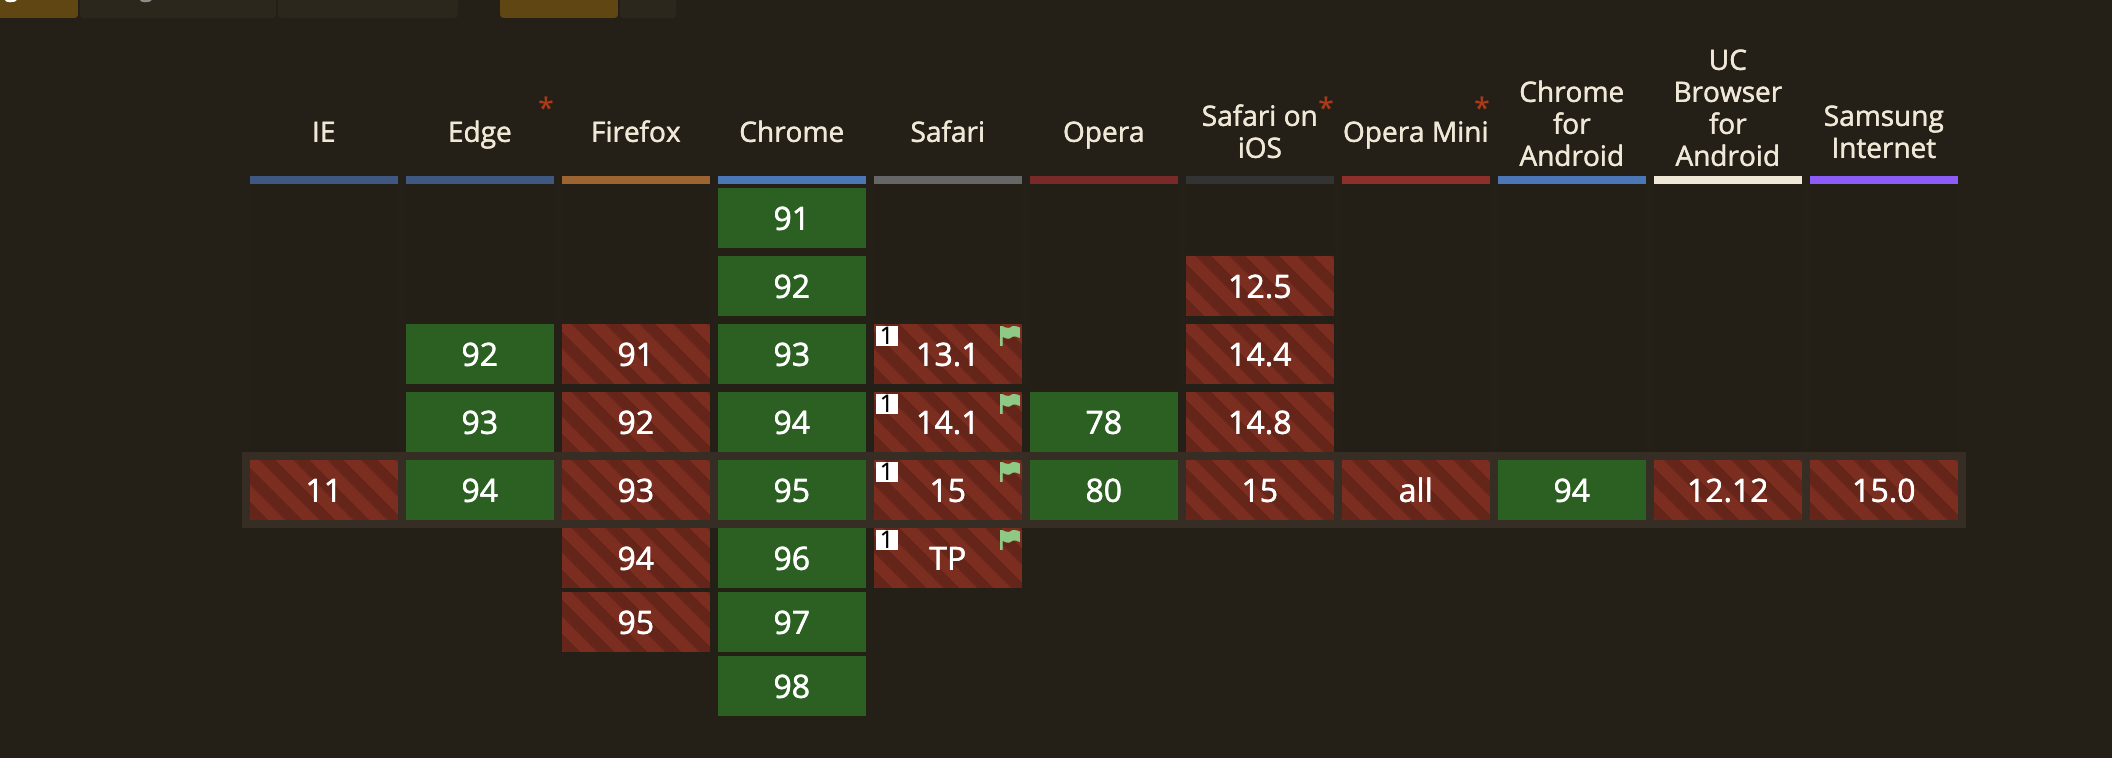Image resolution: width=2112 pixels, height=758 pixels.
Task: Click the flag icon on Safari TP
Action: pos(1010,539)
